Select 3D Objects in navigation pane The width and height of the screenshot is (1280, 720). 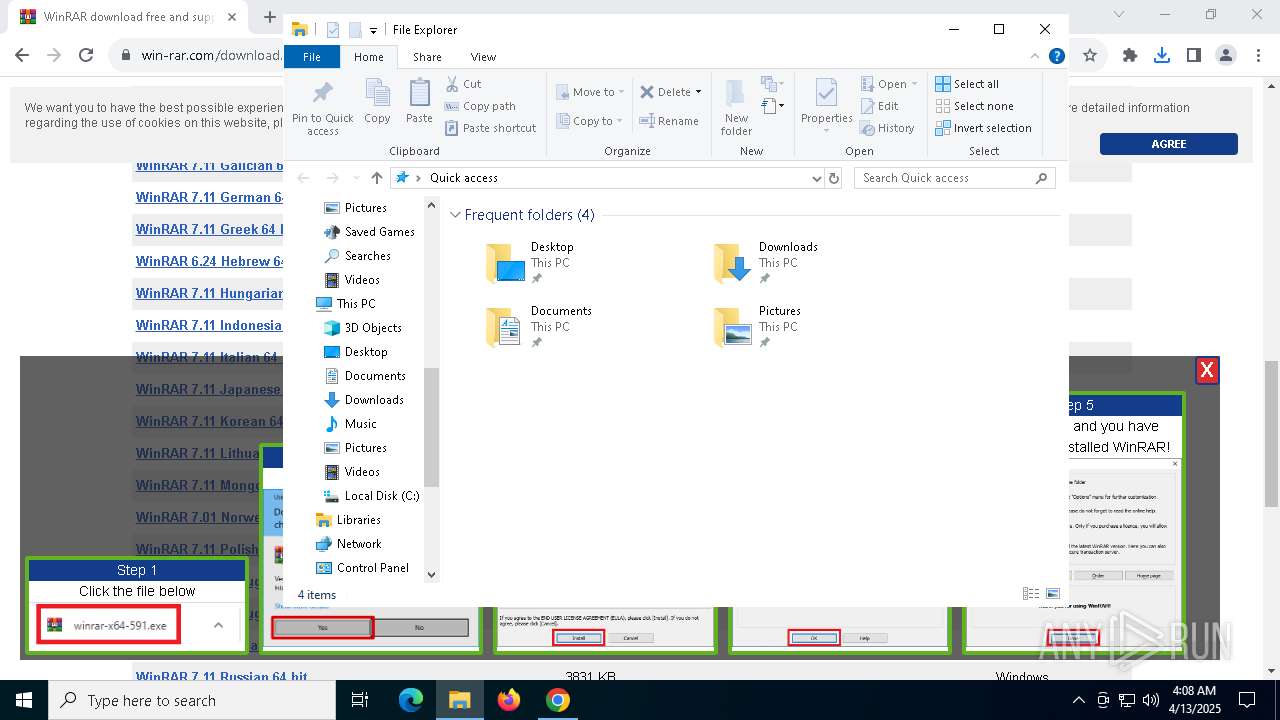click(363, 328)
